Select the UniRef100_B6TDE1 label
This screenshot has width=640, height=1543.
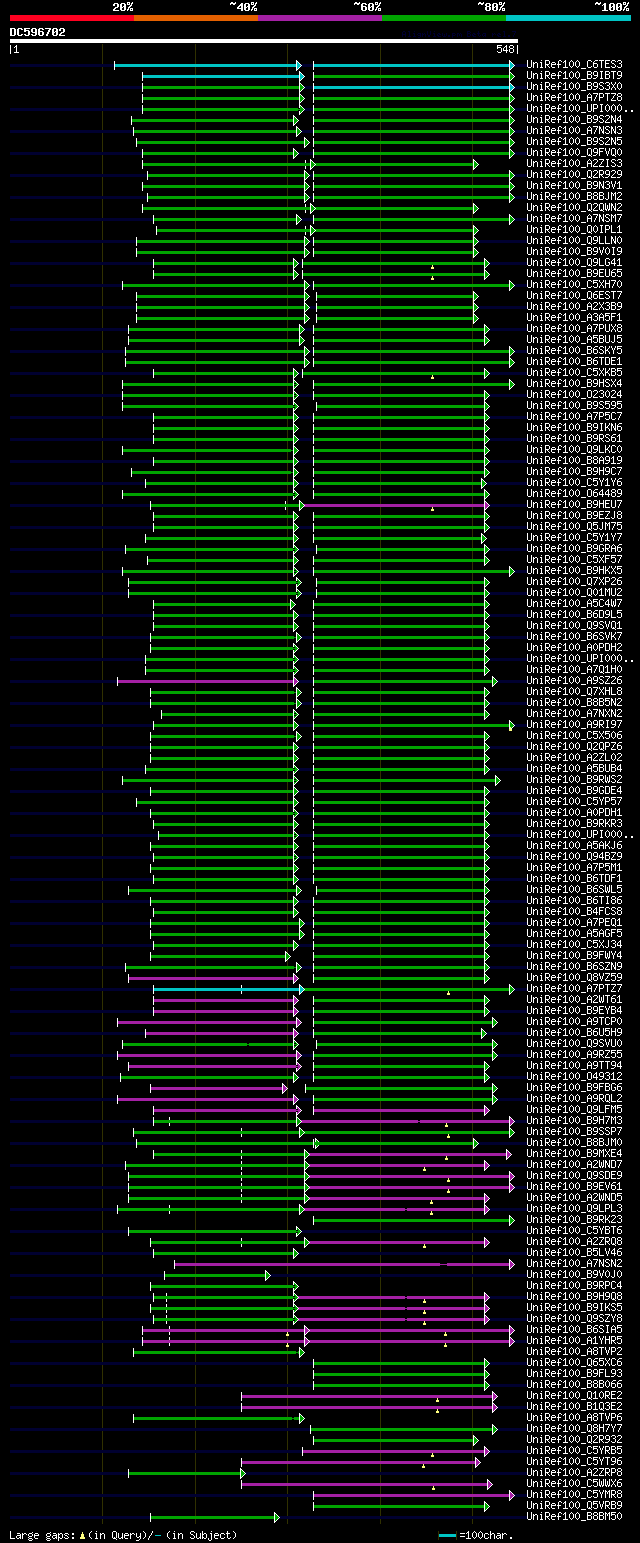click(x=574, y=362)
